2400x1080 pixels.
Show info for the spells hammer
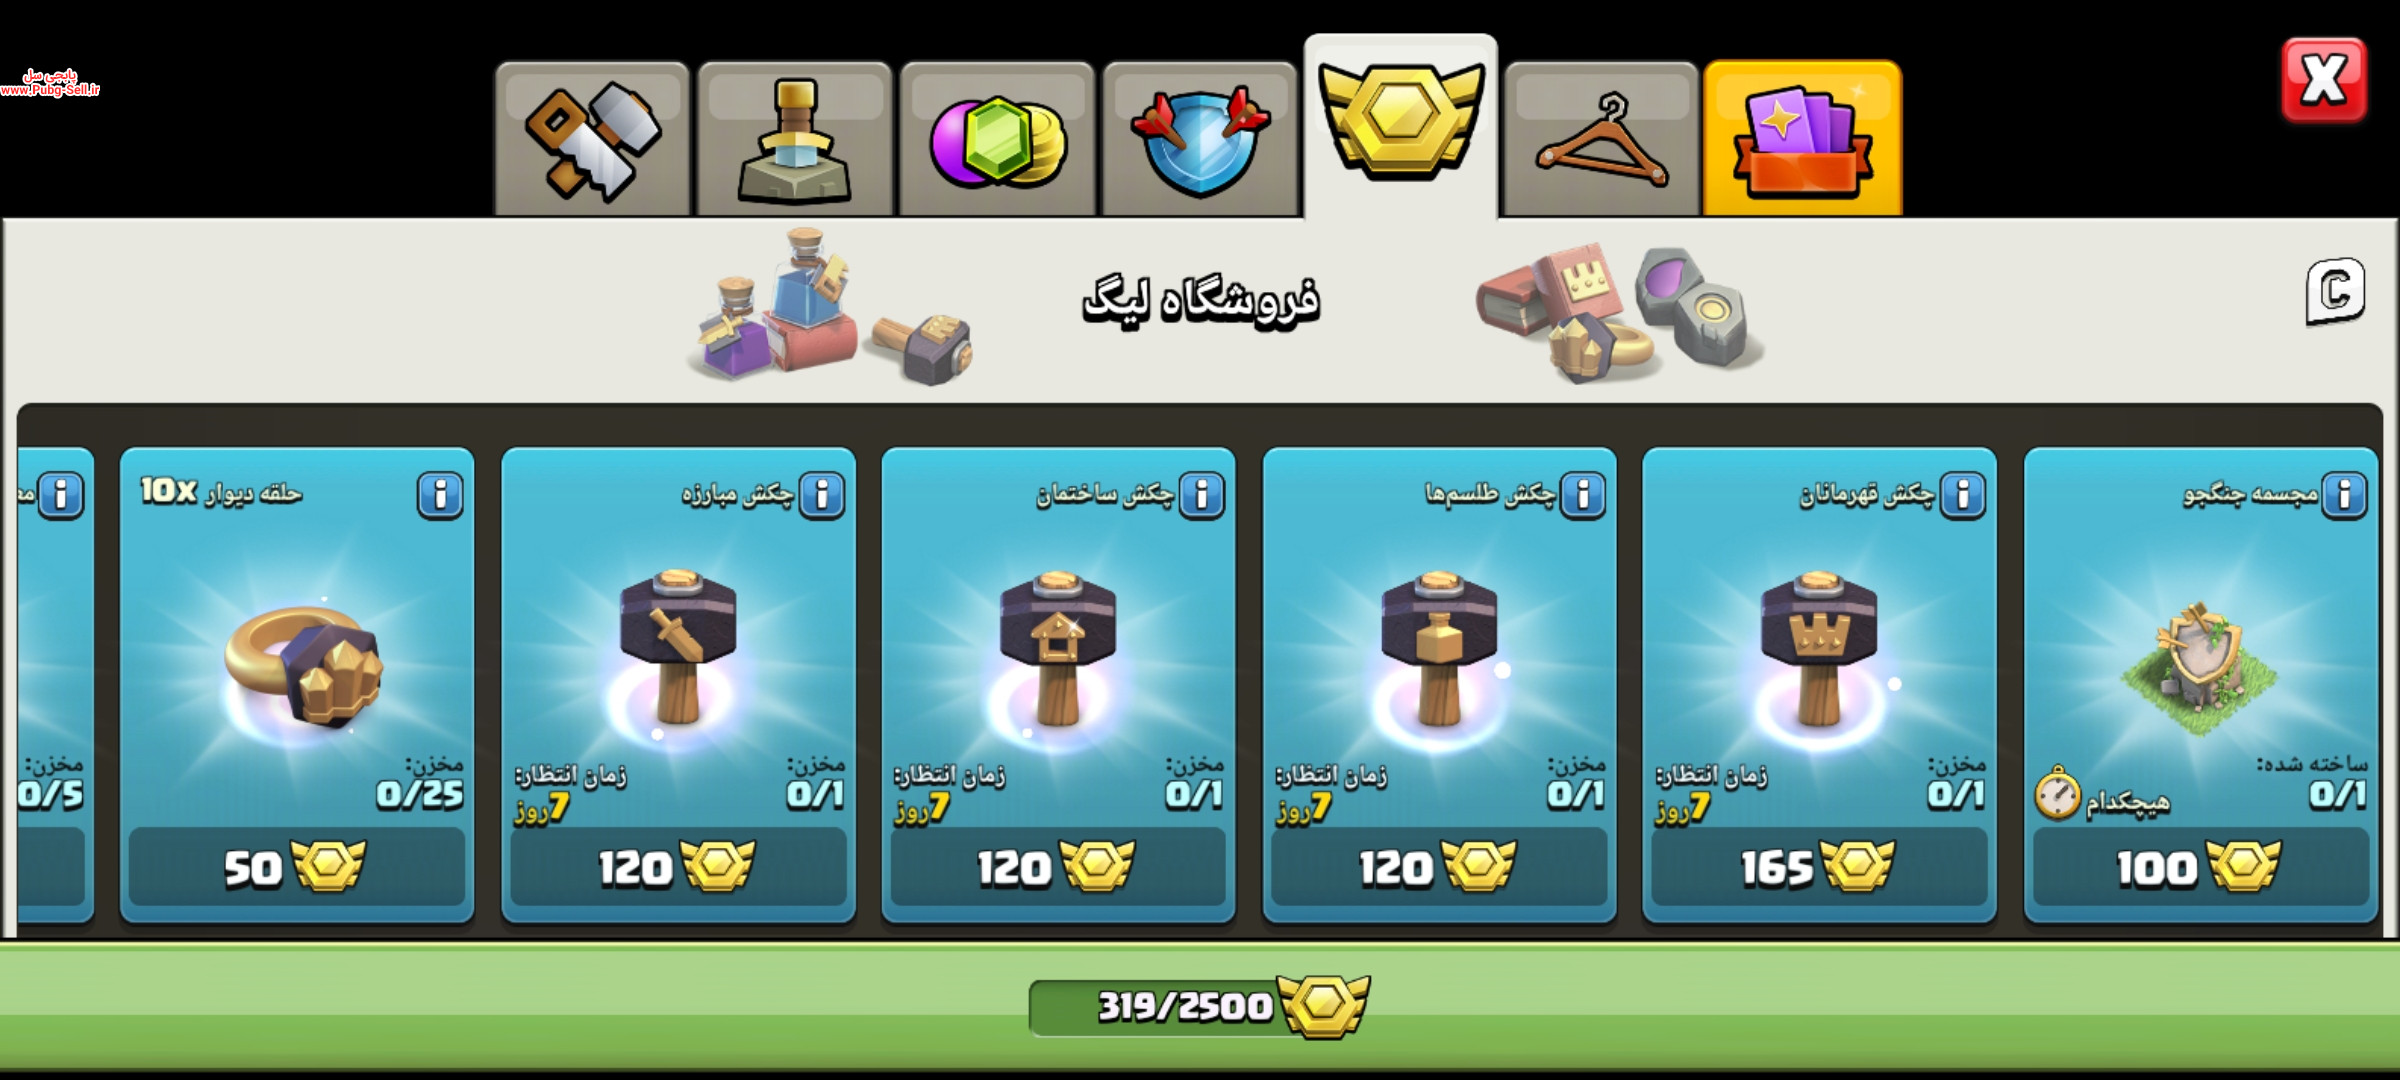[x=1583, y=495]
